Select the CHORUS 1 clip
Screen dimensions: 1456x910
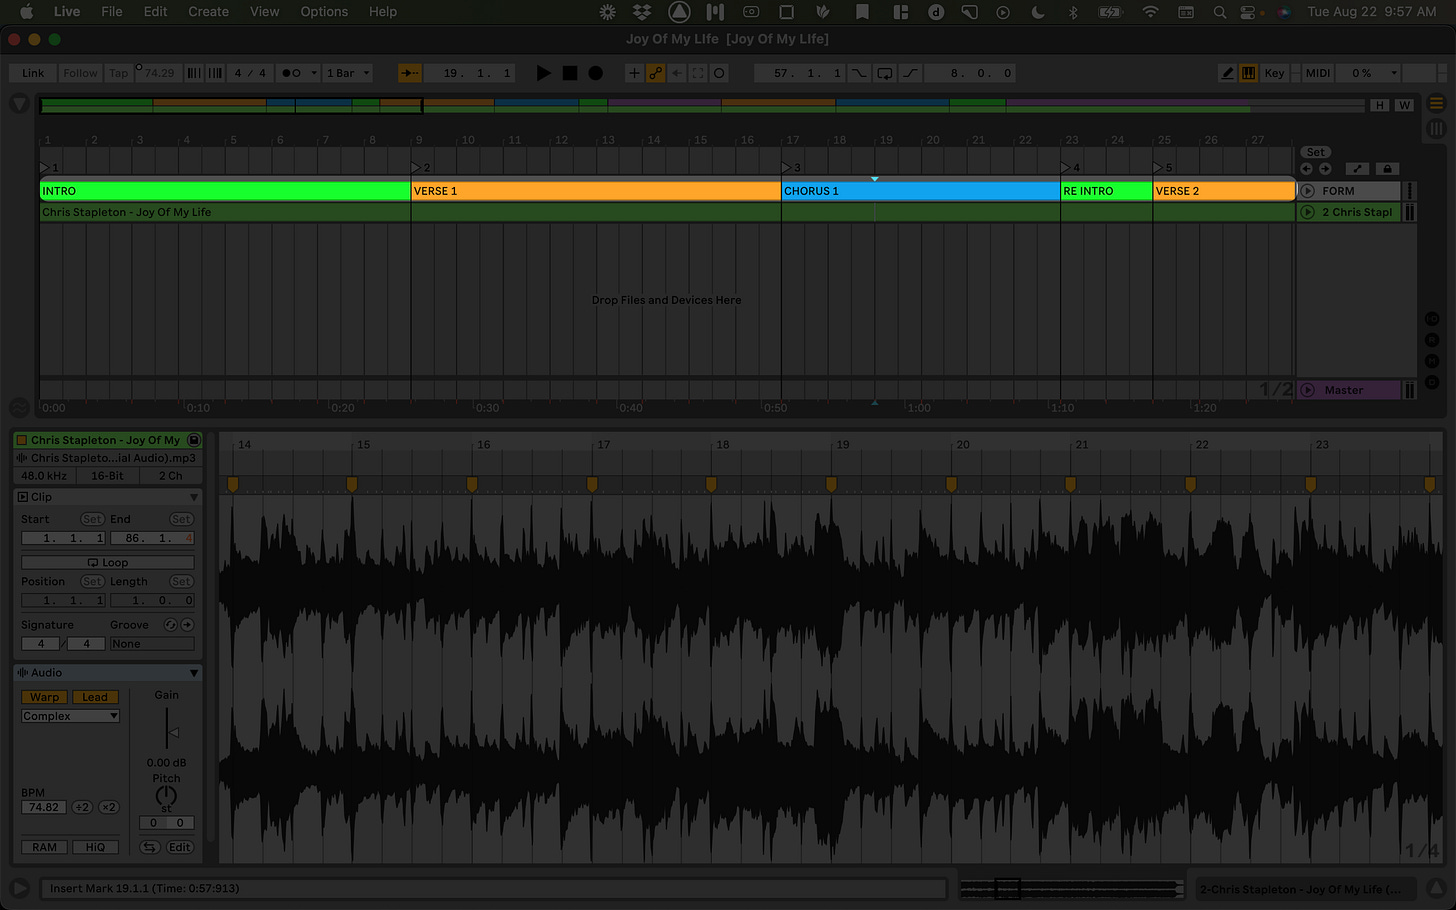[x=920, y=191]
